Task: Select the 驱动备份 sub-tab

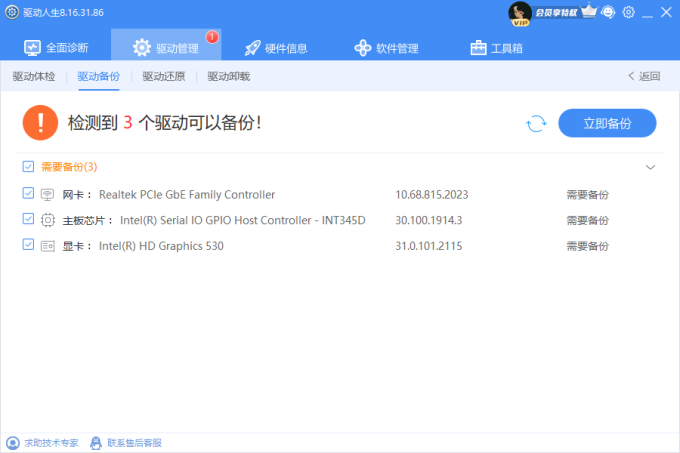Action: tap(98, 76)
